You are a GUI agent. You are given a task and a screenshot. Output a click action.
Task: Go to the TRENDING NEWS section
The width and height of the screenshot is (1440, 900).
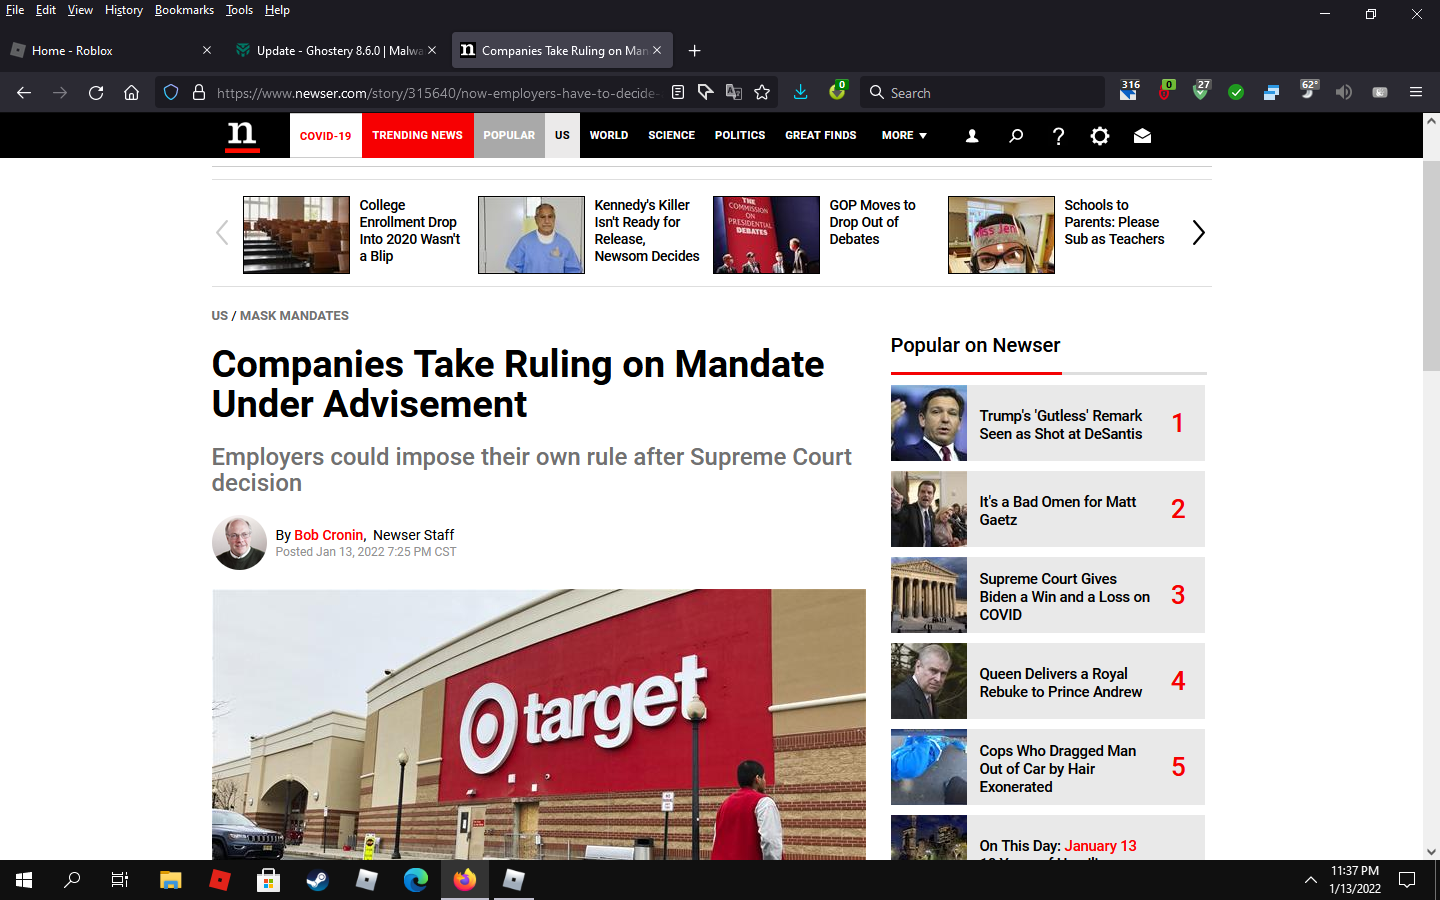point(418,136)
